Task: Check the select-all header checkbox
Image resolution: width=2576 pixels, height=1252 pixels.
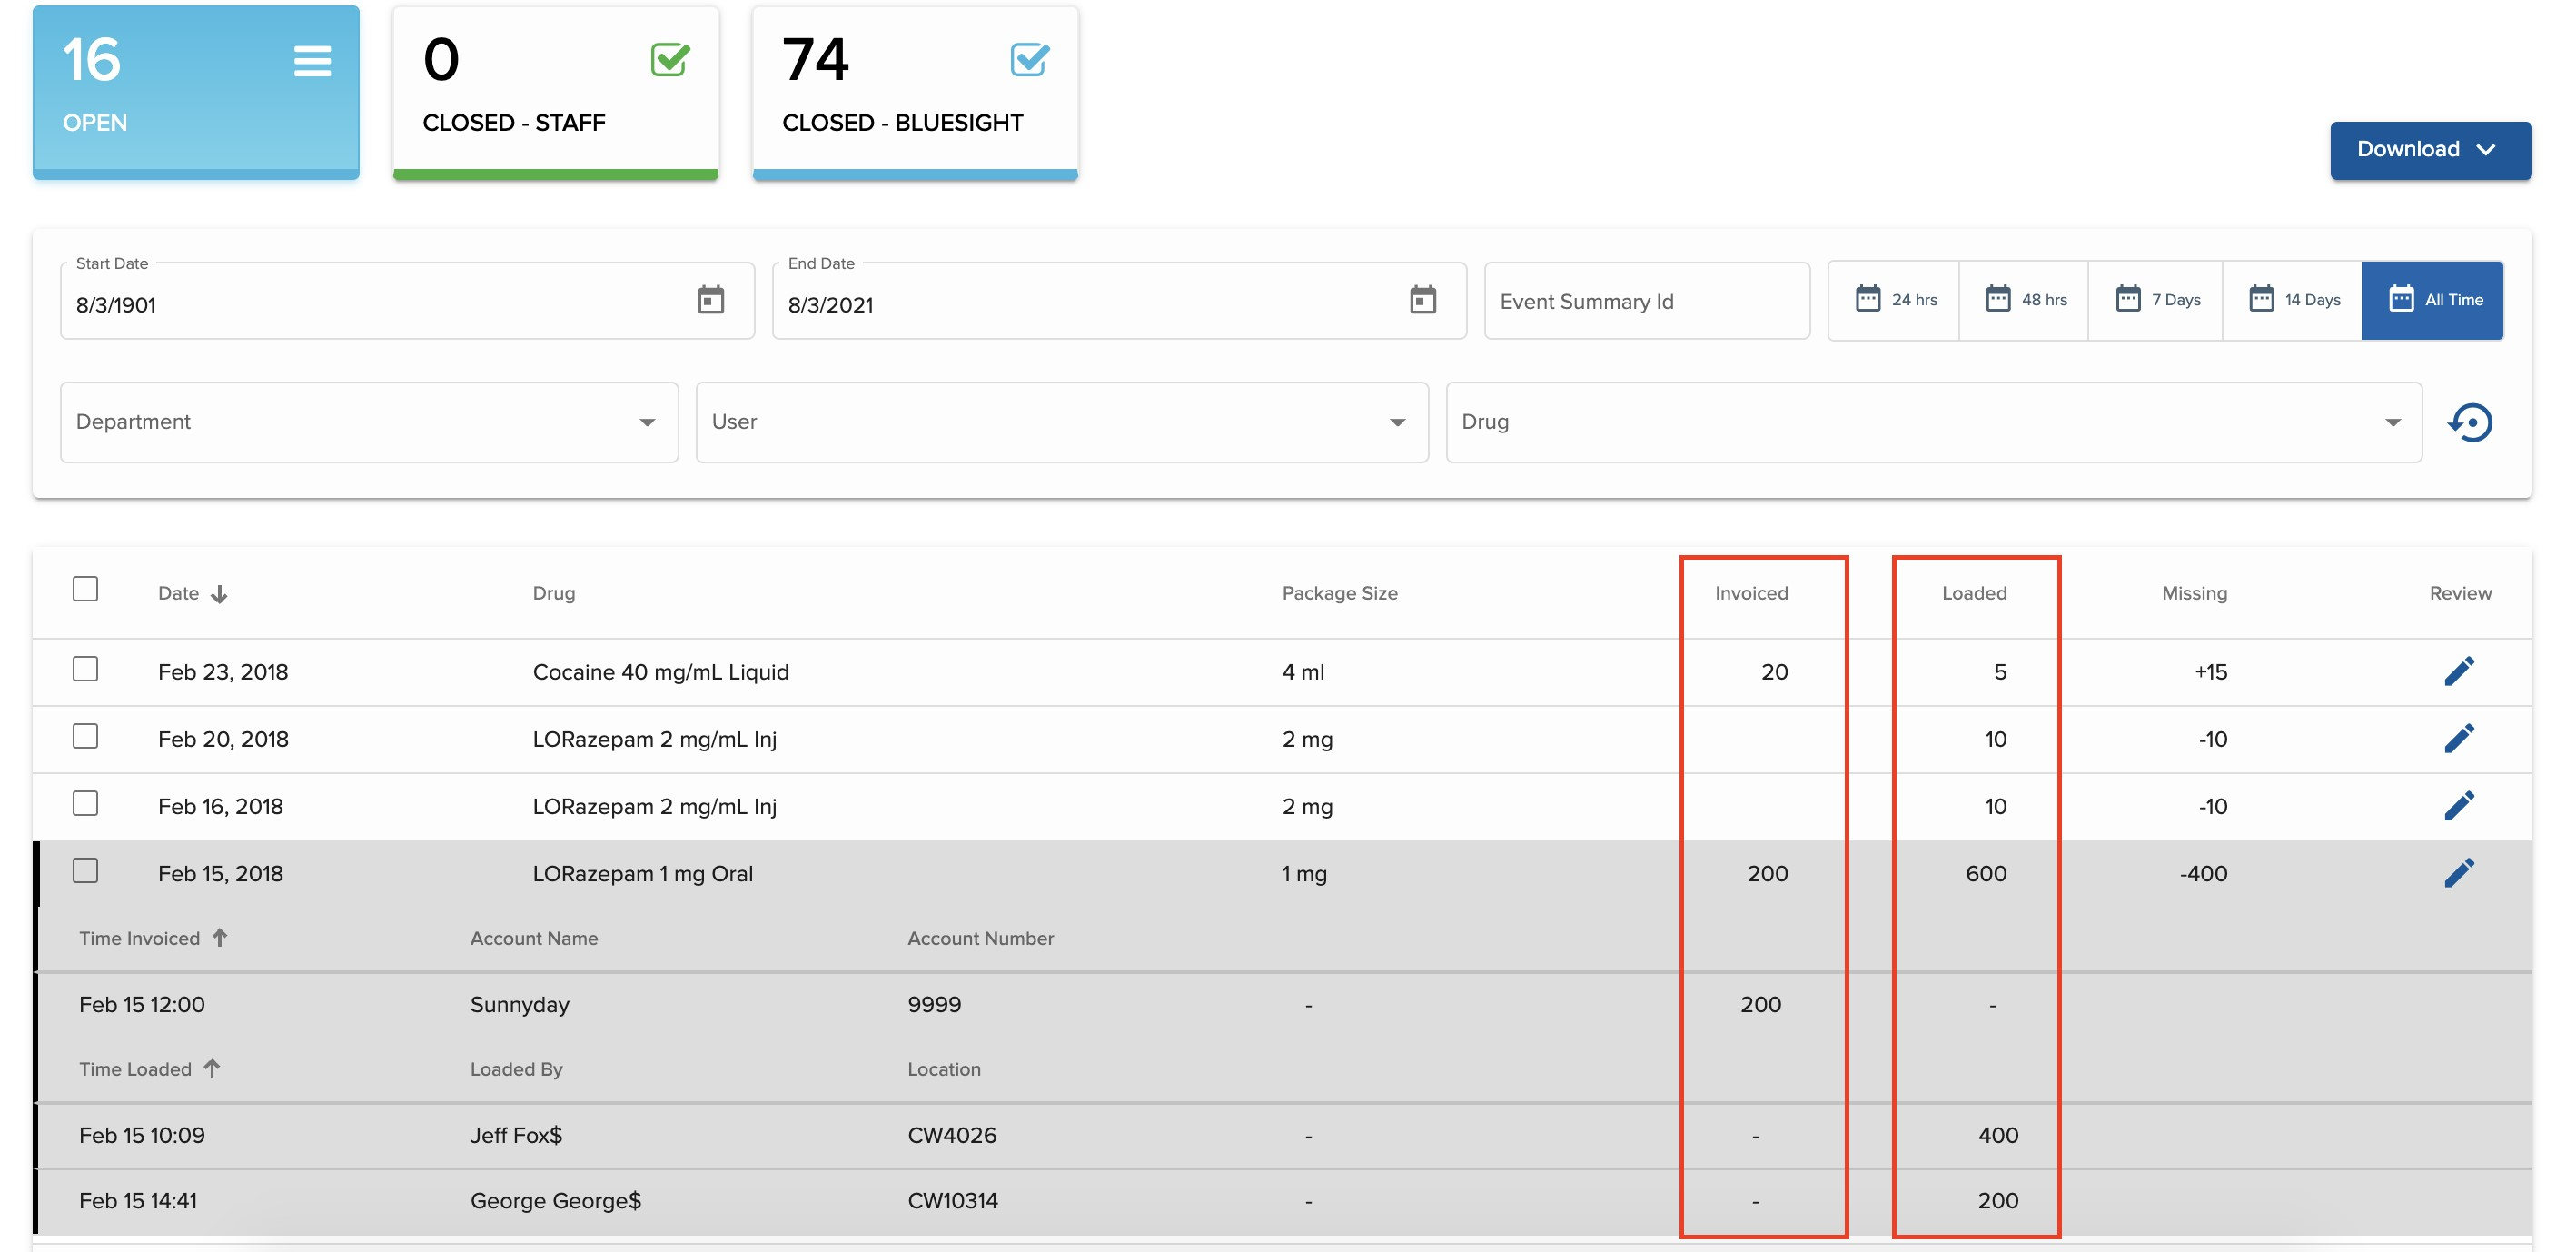Action: 86,589
